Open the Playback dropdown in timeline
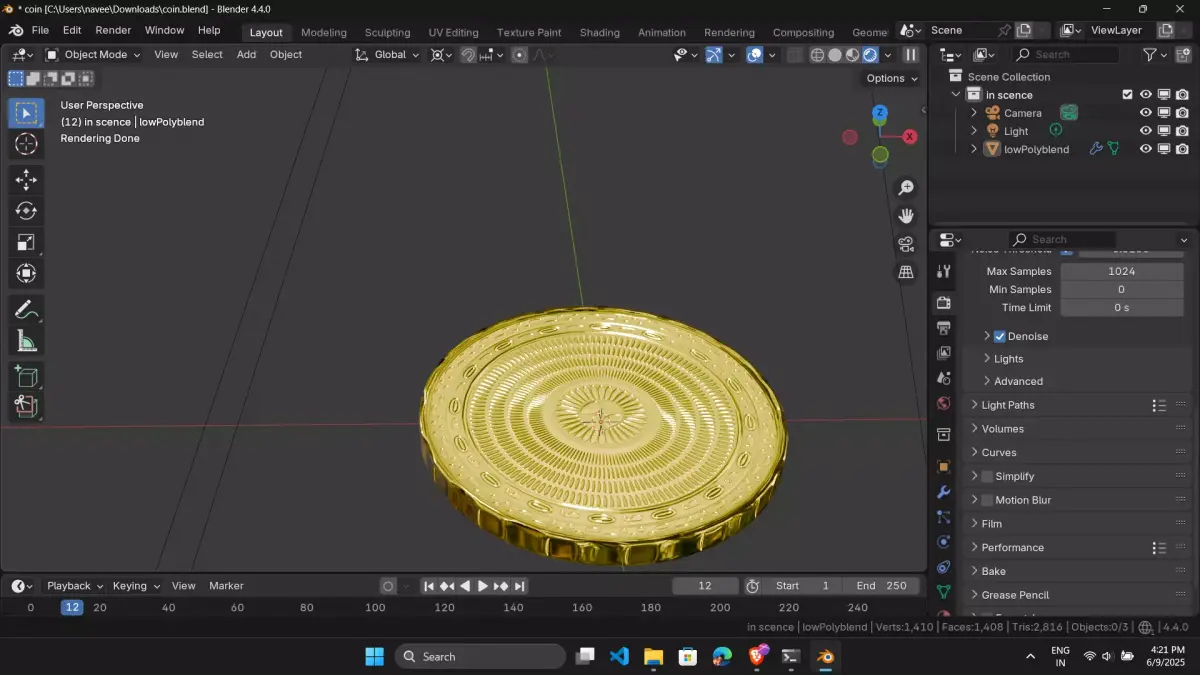This screenshot has height=675, width=1200. pos(75,586)
